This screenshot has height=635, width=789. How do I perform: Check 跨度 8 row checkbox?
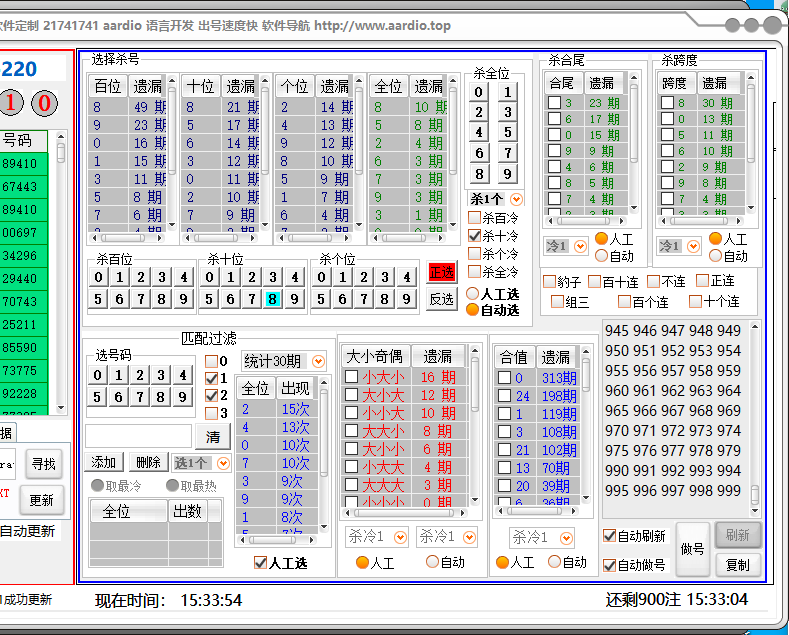pyautogui.click(x=667, y=103)
